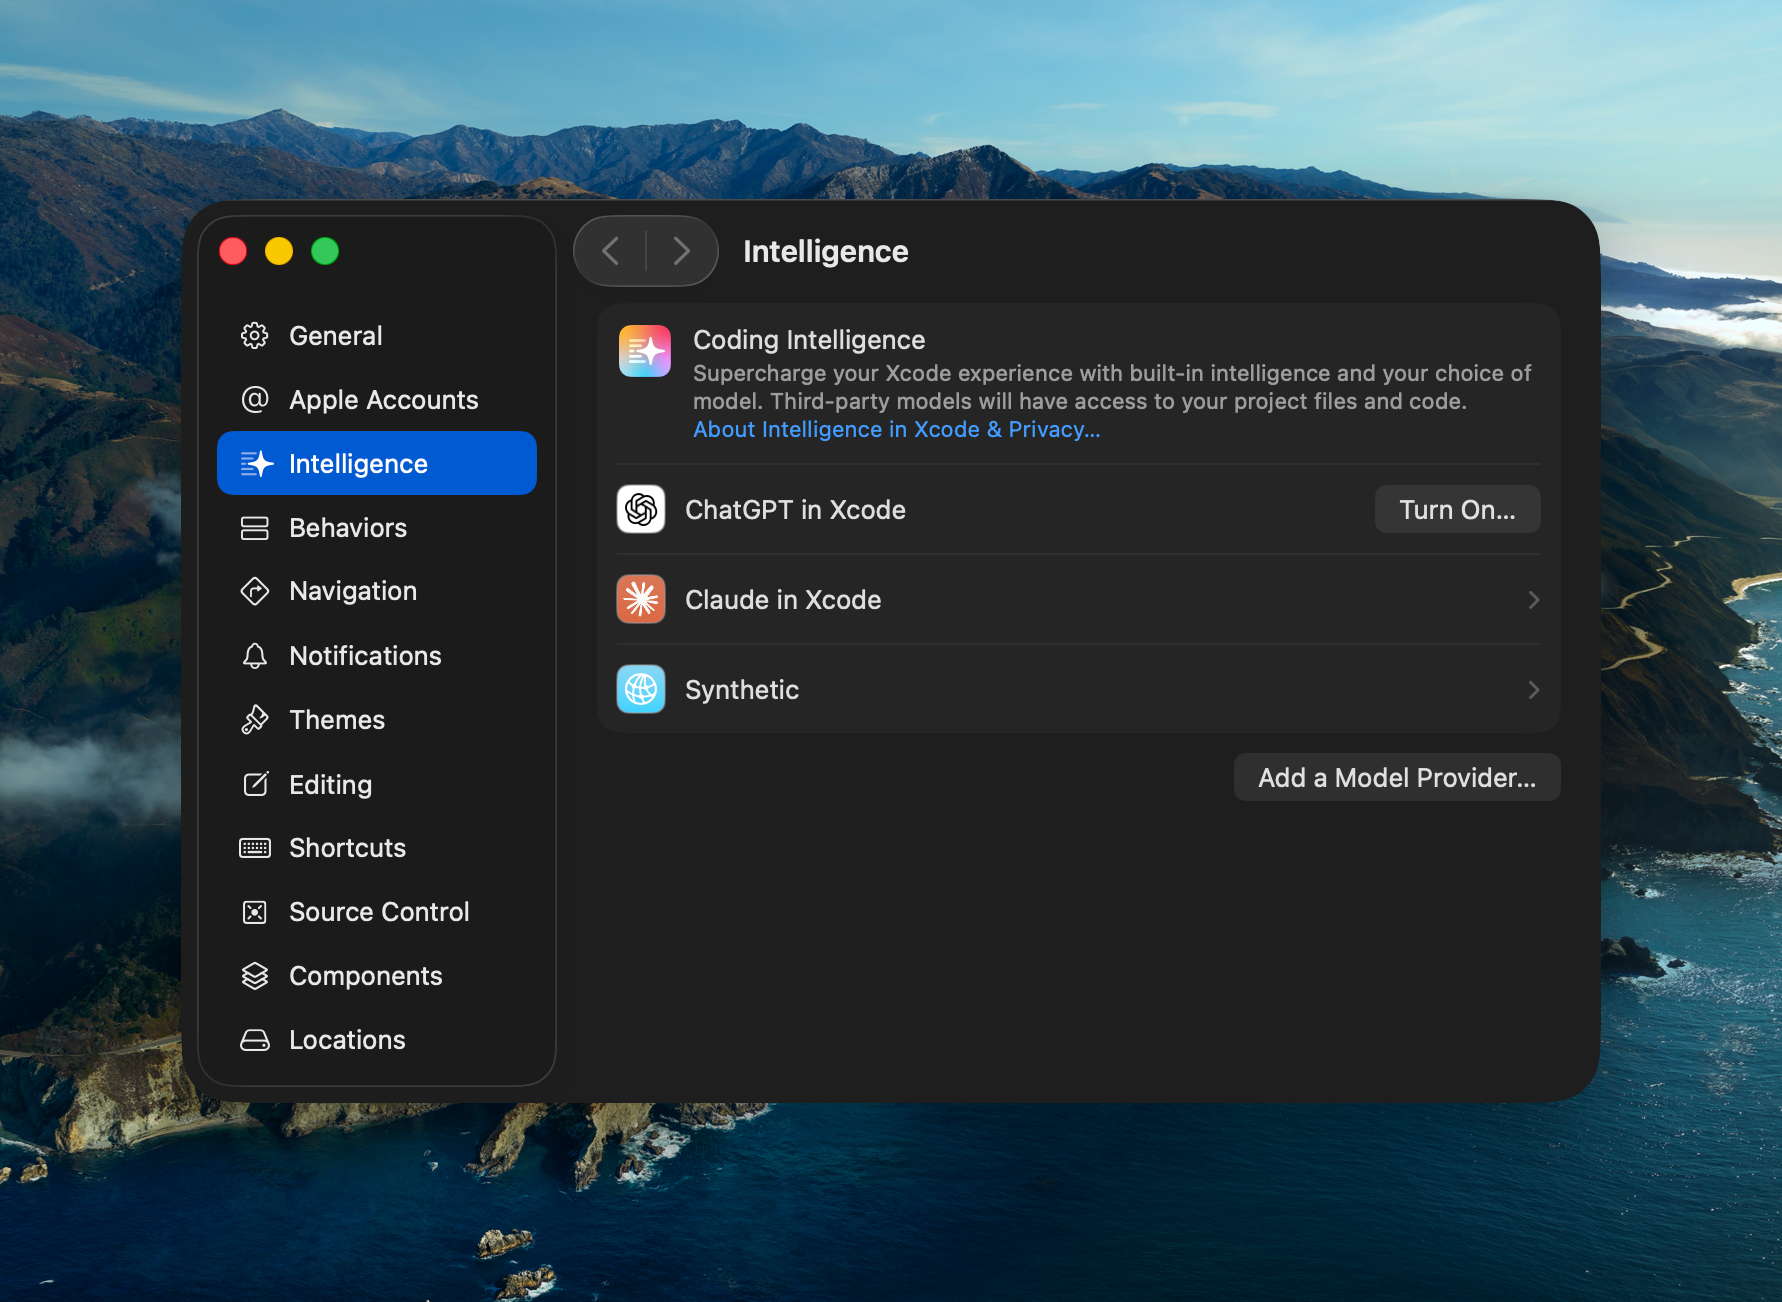
Task: Click the back navigation arrow
Action: 611,251
